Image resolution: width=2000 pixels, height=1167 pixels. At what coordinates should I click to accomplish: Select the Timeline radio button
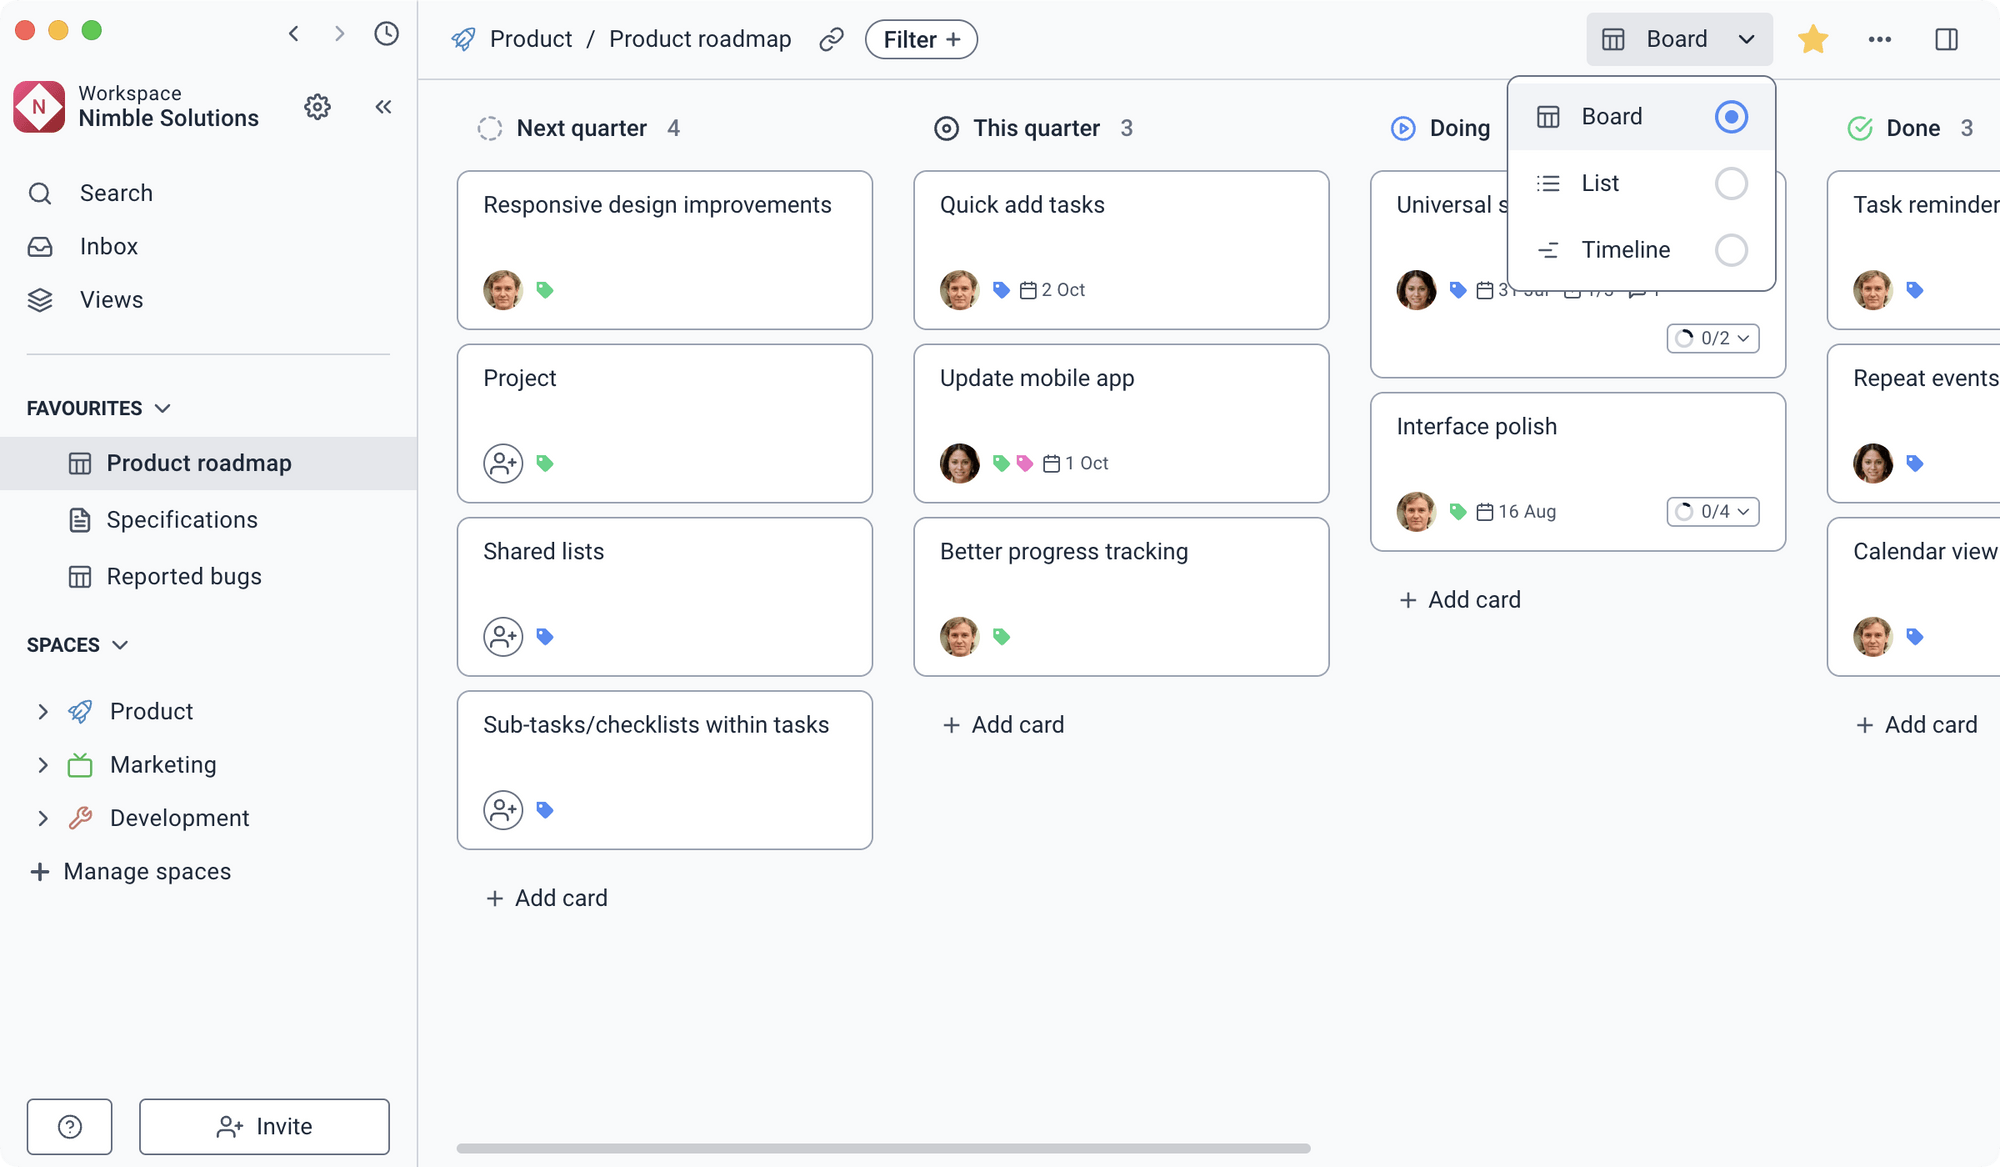[x=1732, y=250]
